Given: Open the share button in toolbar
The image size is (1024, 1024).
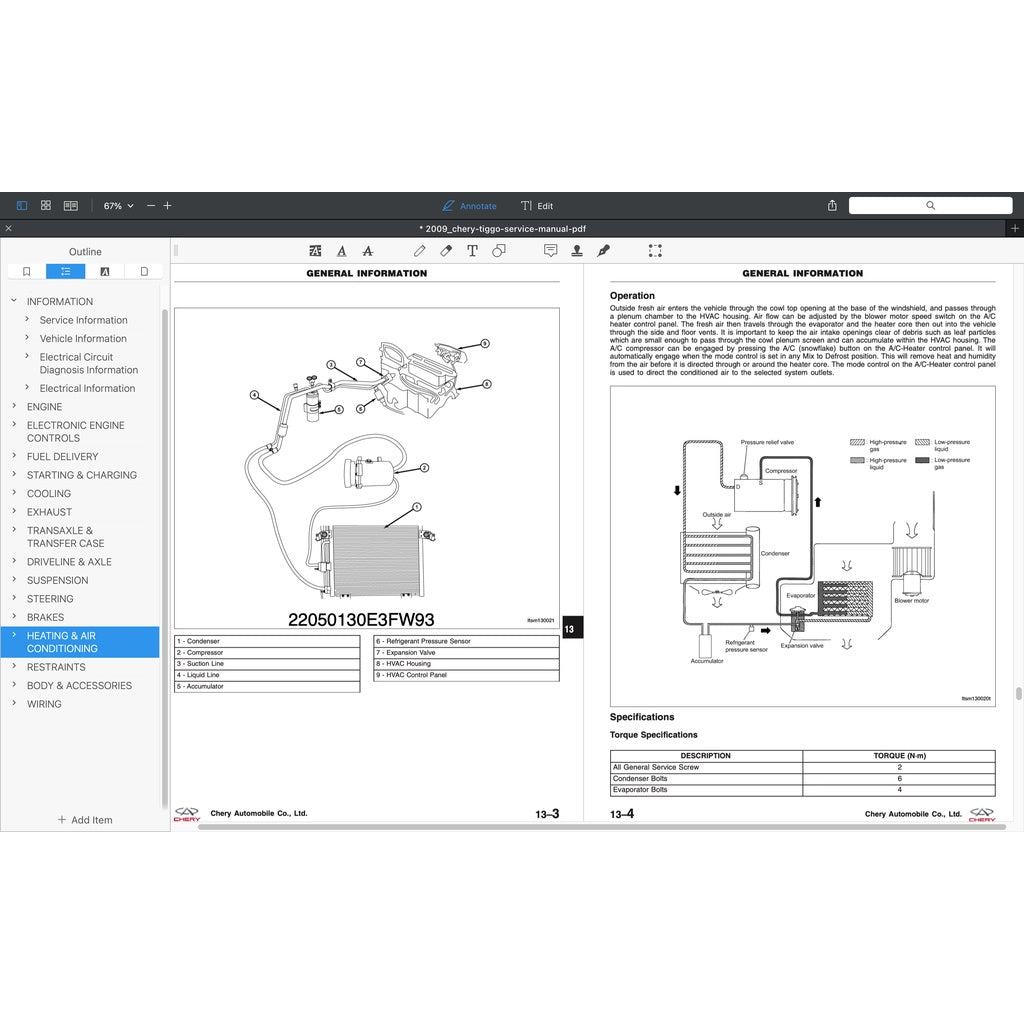Looking at the screenshot, I should [832, 206].
